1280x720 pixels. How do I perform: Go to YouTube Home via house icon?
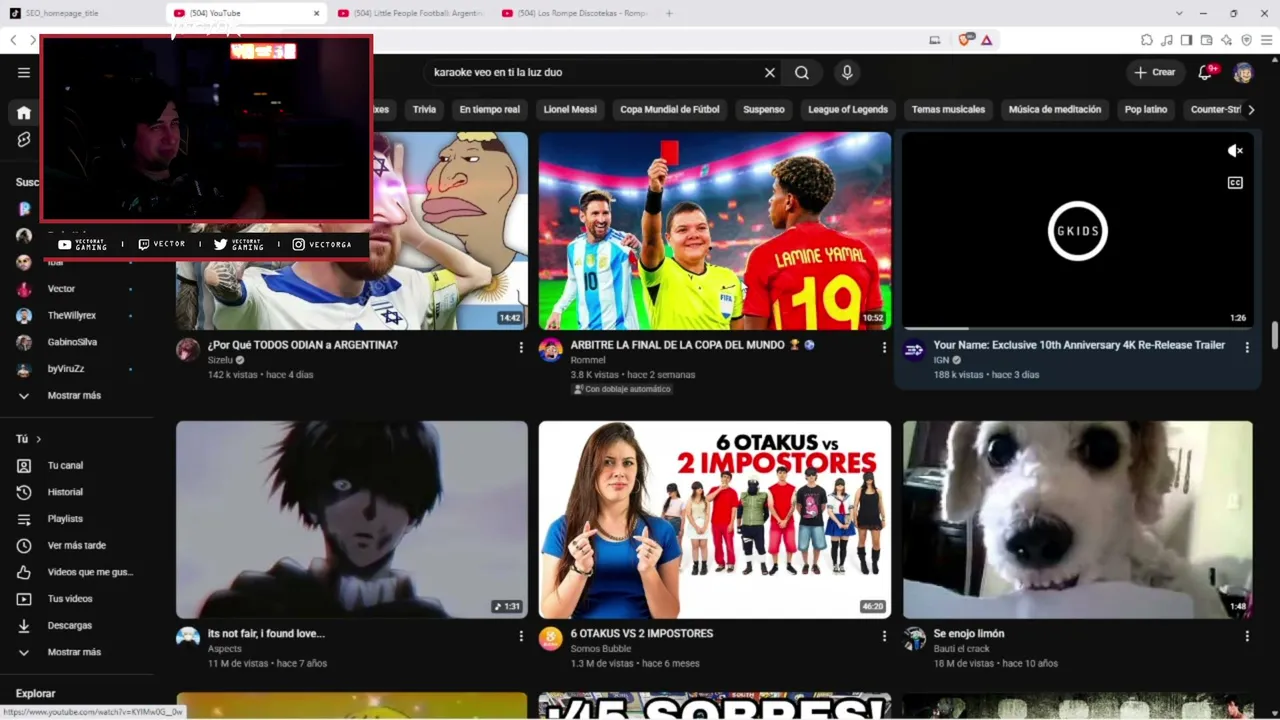[24, 113]
